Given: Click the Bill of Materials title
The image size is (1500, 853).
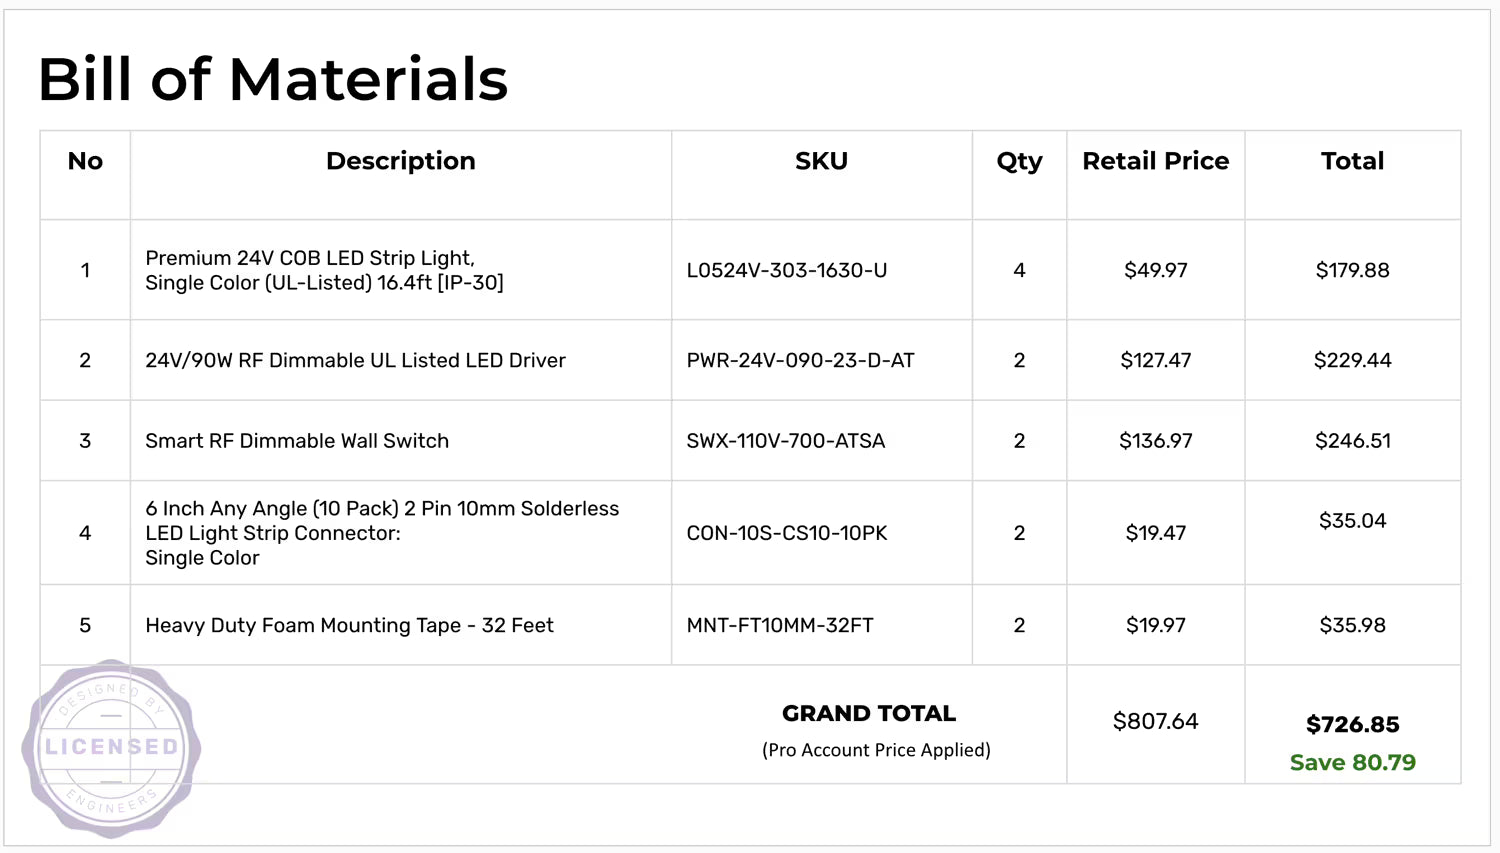Looking at the screenshot, I should click(273, 79).
